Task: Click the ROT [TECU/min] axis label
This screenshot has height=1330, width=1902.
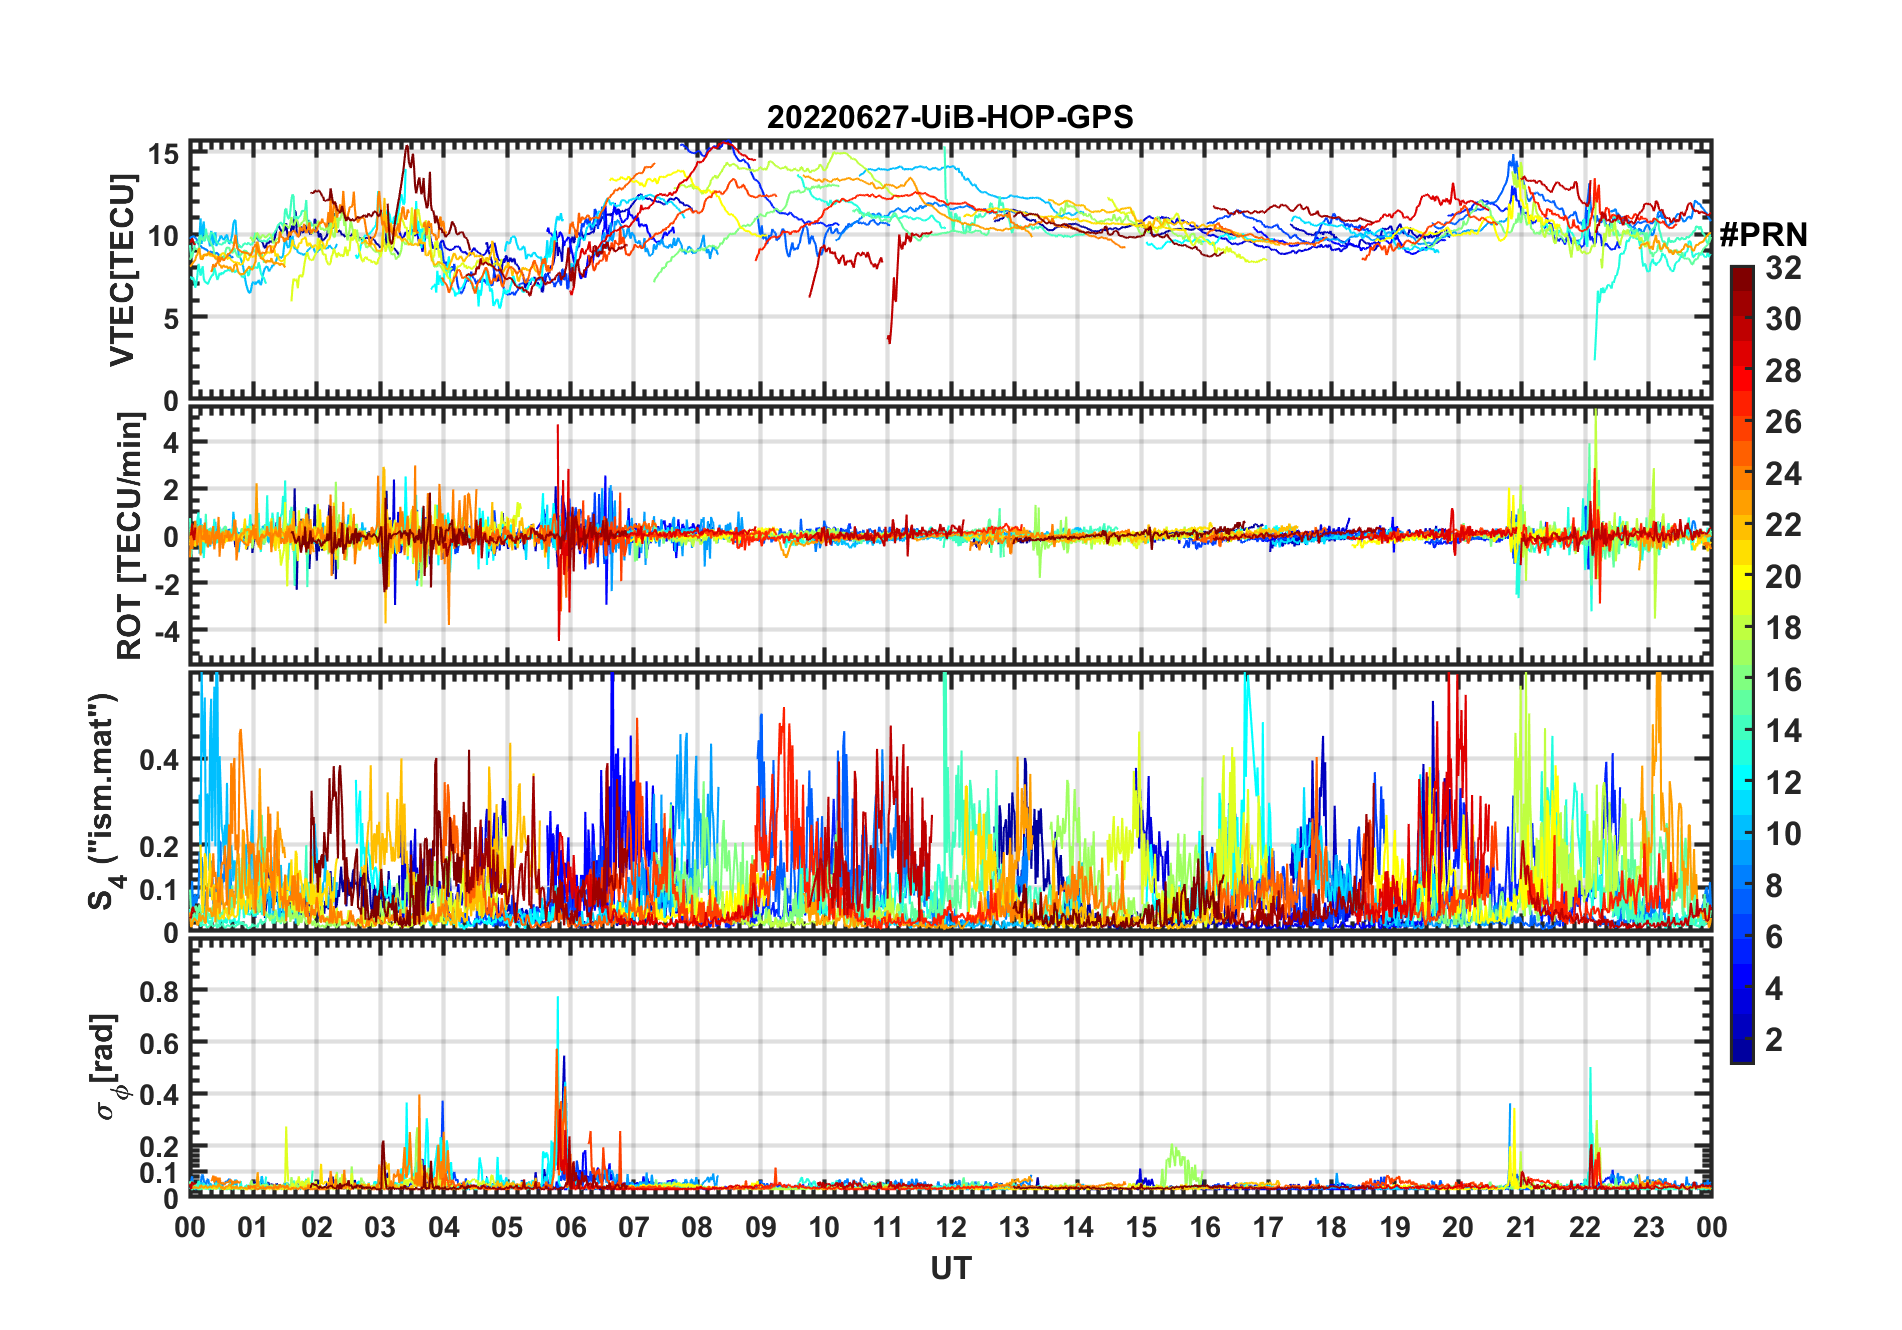Action: 129,536
